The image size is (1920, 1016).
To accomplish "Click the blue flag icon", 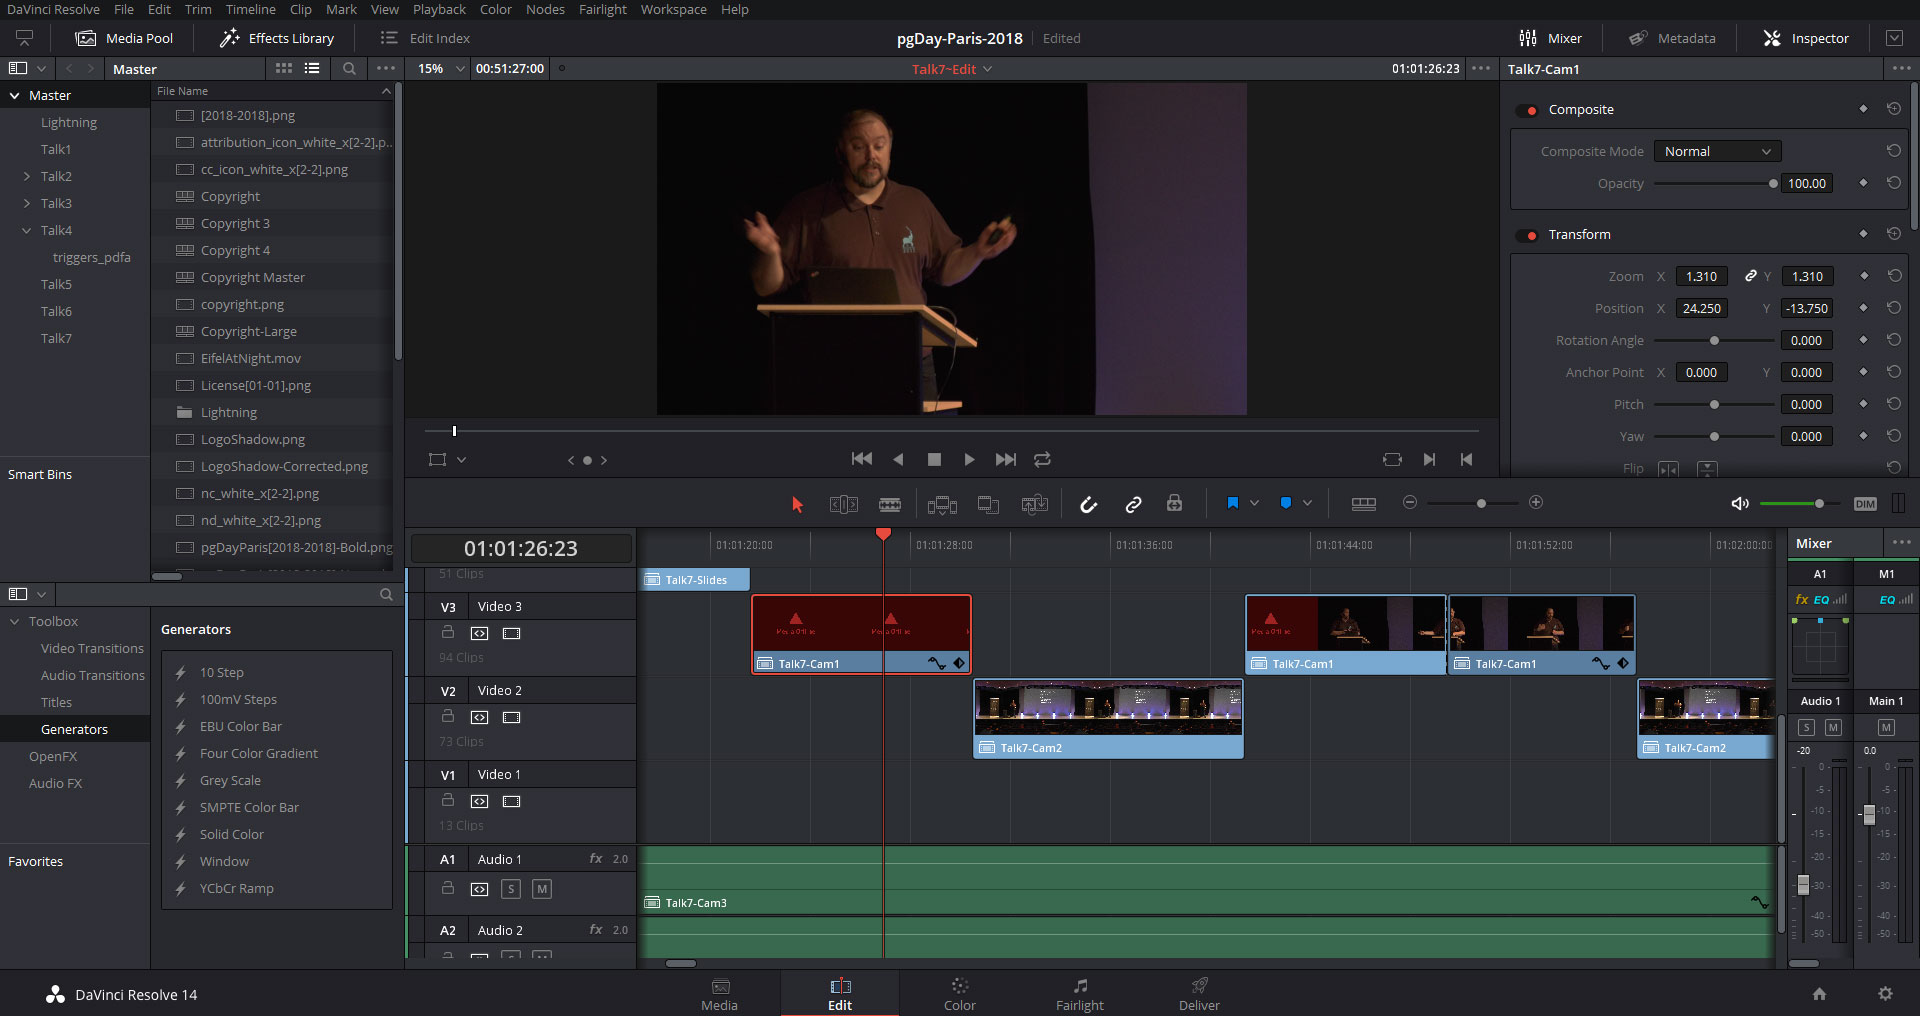I will [1232, 503].
